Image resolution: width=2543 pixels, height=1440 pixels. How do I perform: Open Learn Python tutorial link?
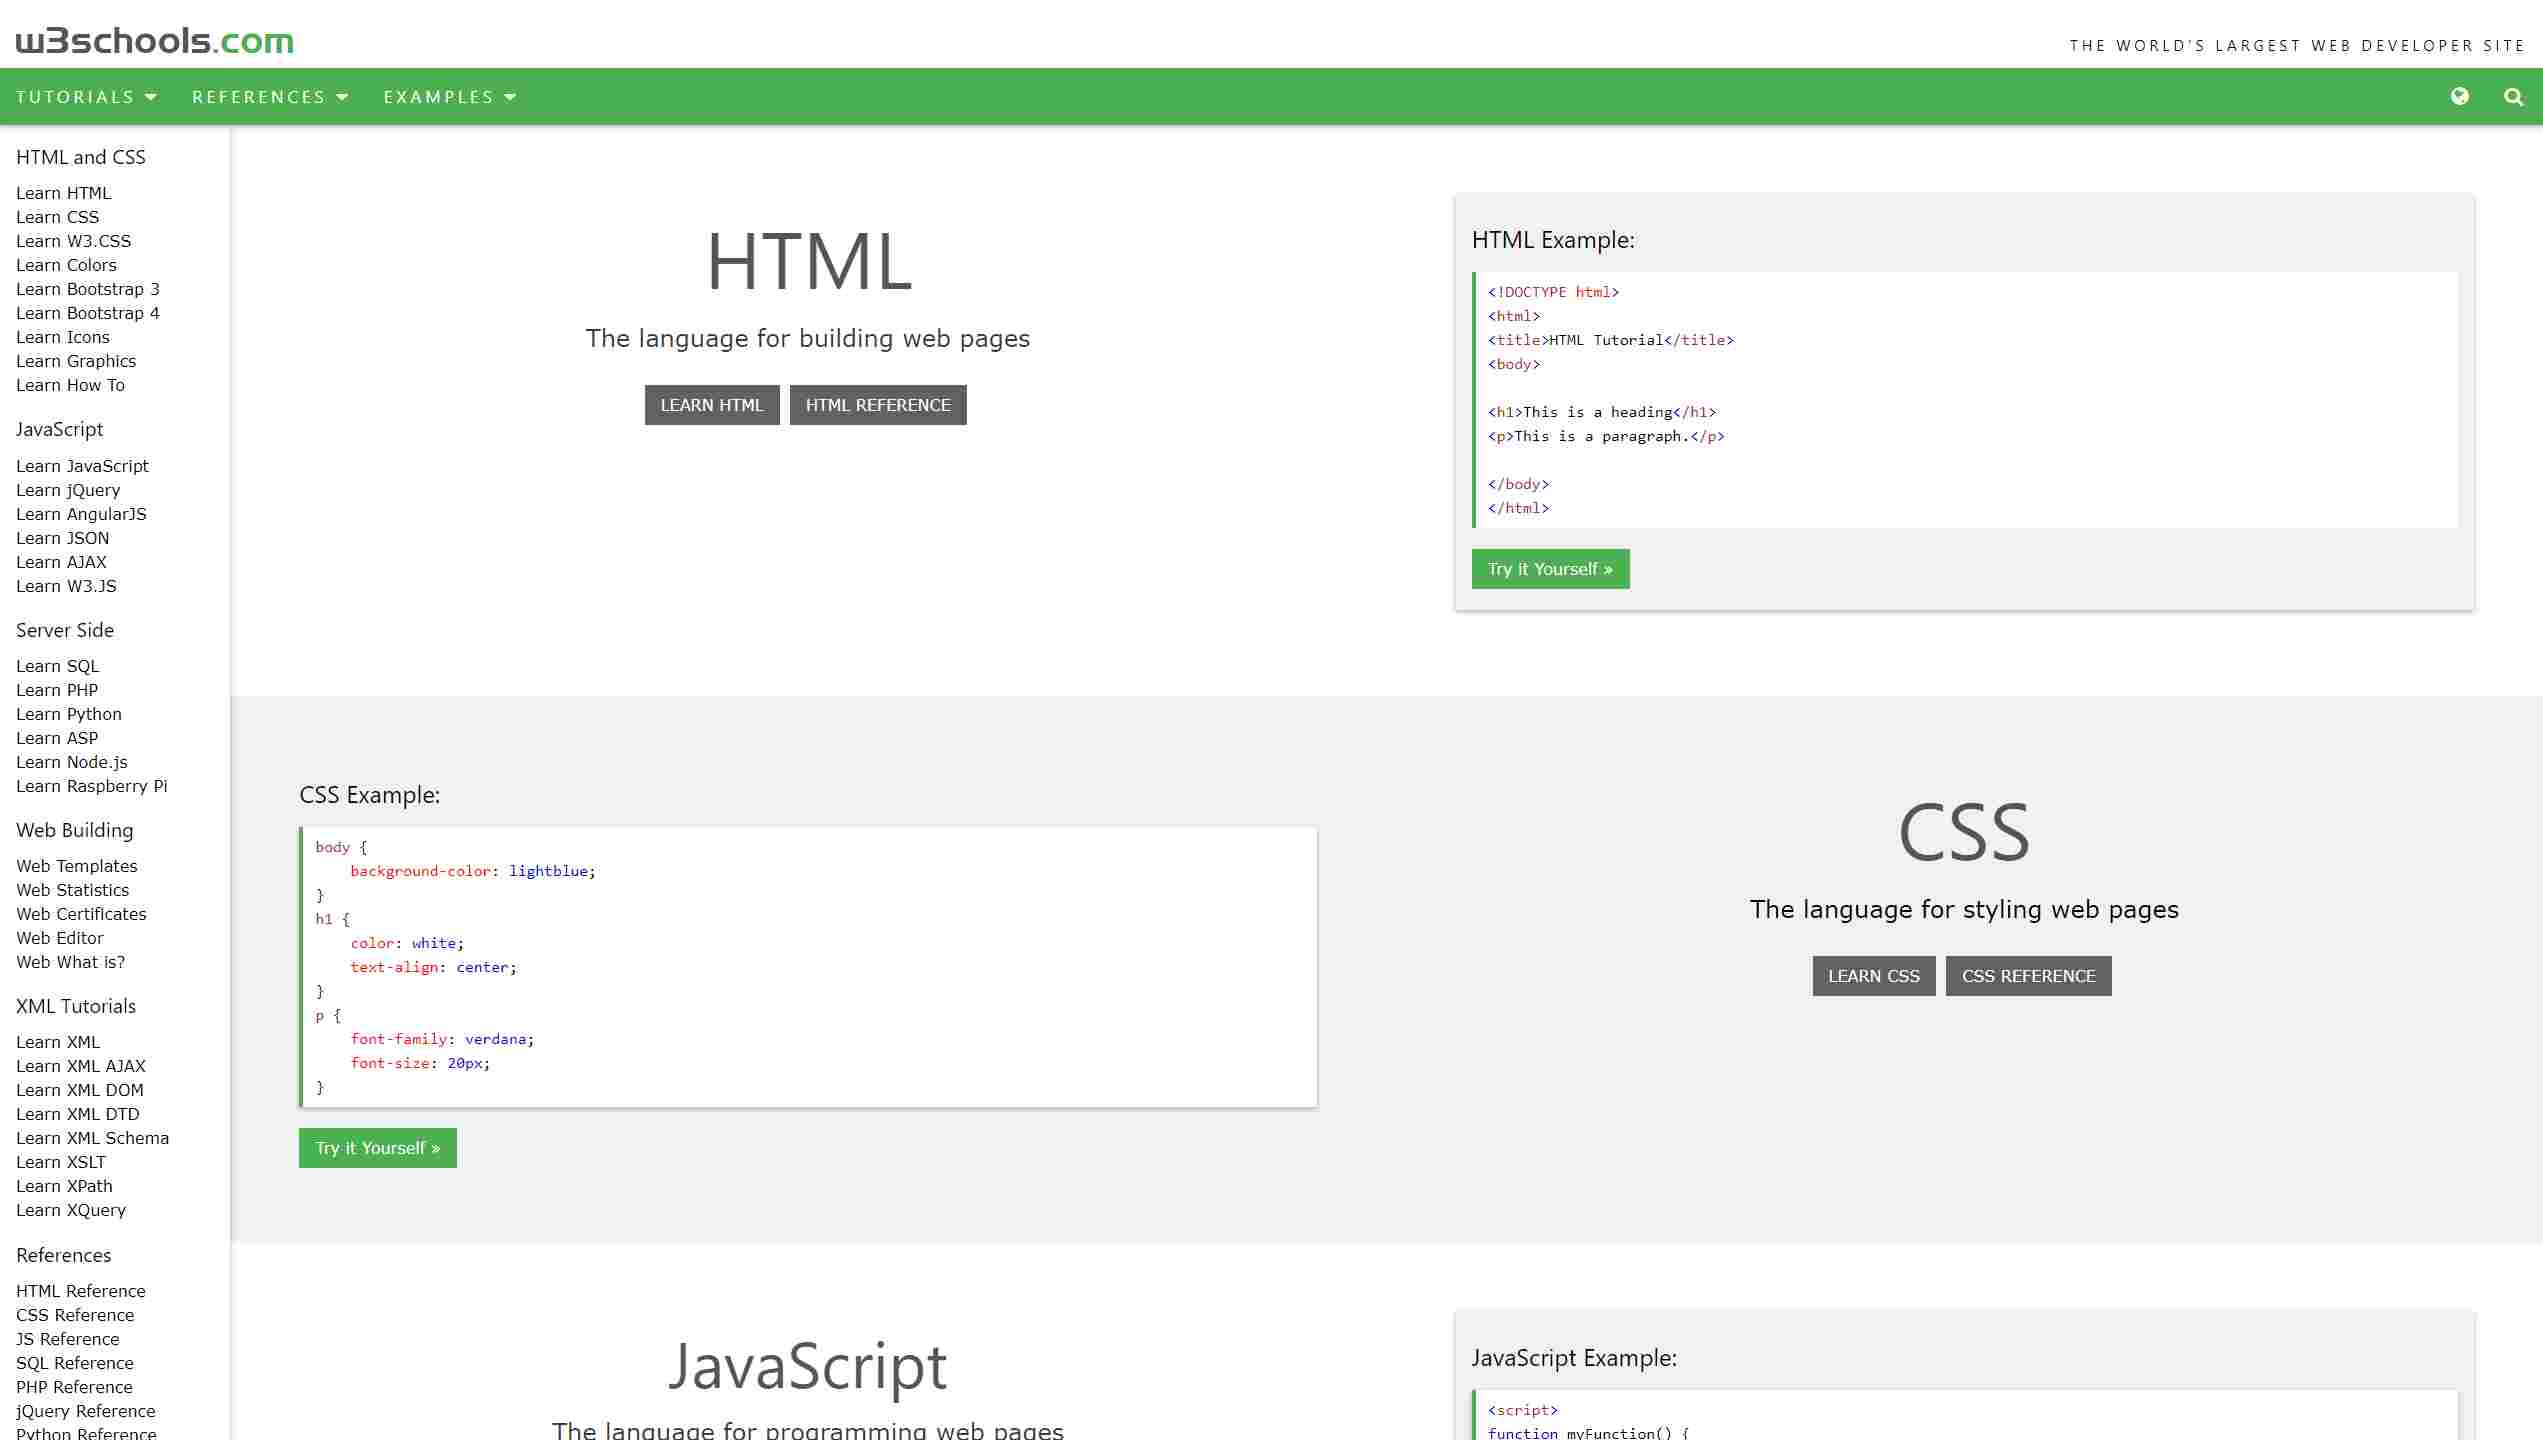(69, 714)
